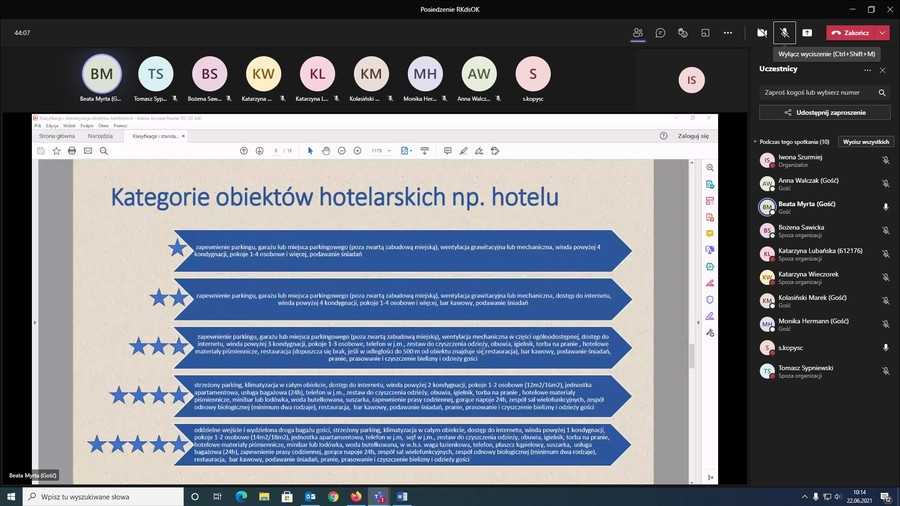Viewport: 900px width, 506px height.
Task: Unmute the microphone in the meeting toolbar
Action: [785, 32]
